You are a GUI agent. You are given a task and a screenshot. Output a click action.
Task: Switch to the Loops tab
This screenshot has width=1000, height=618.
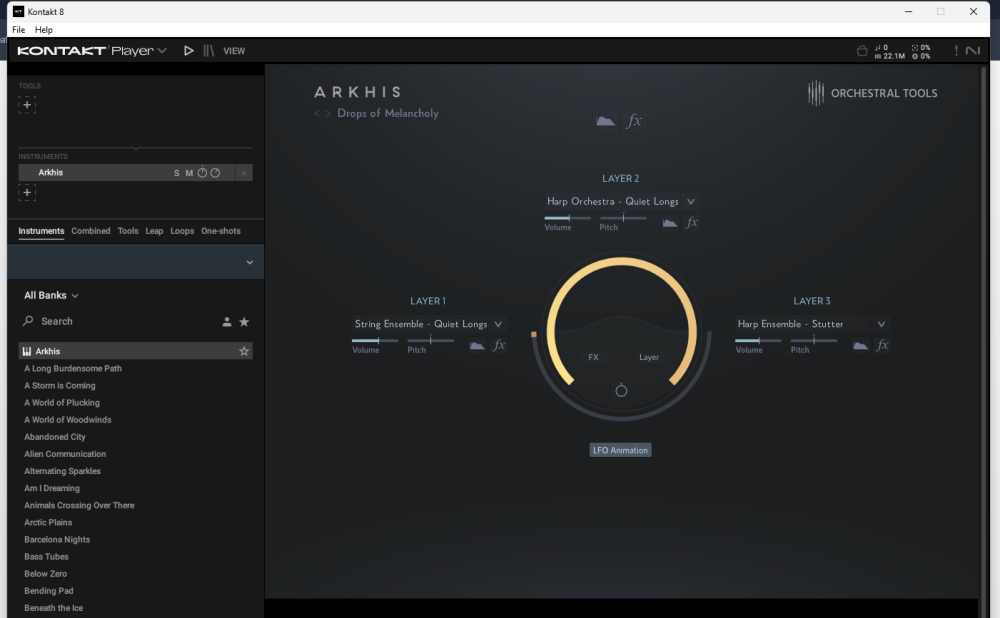pyautogui.click(x=182, y=231)
